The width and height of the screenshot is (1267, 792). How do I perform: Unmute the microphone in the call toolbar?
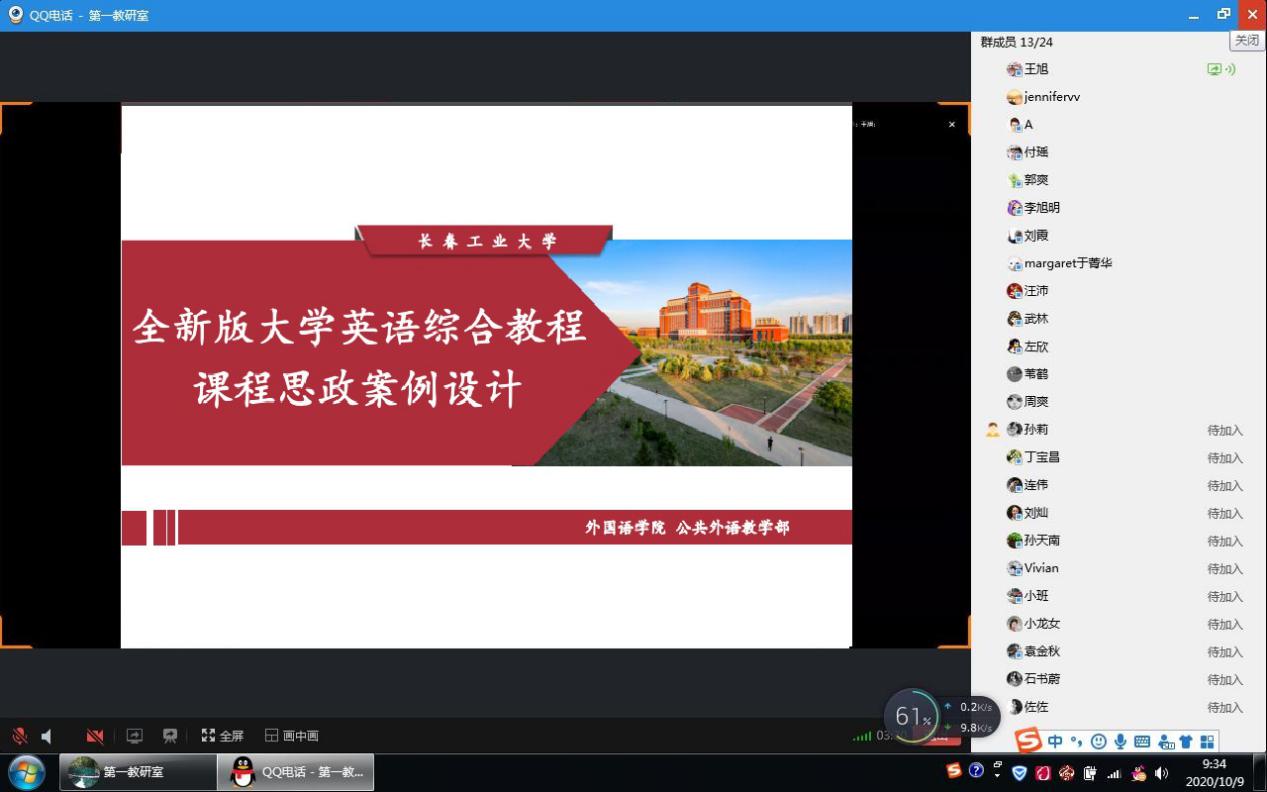click(19, 736)
